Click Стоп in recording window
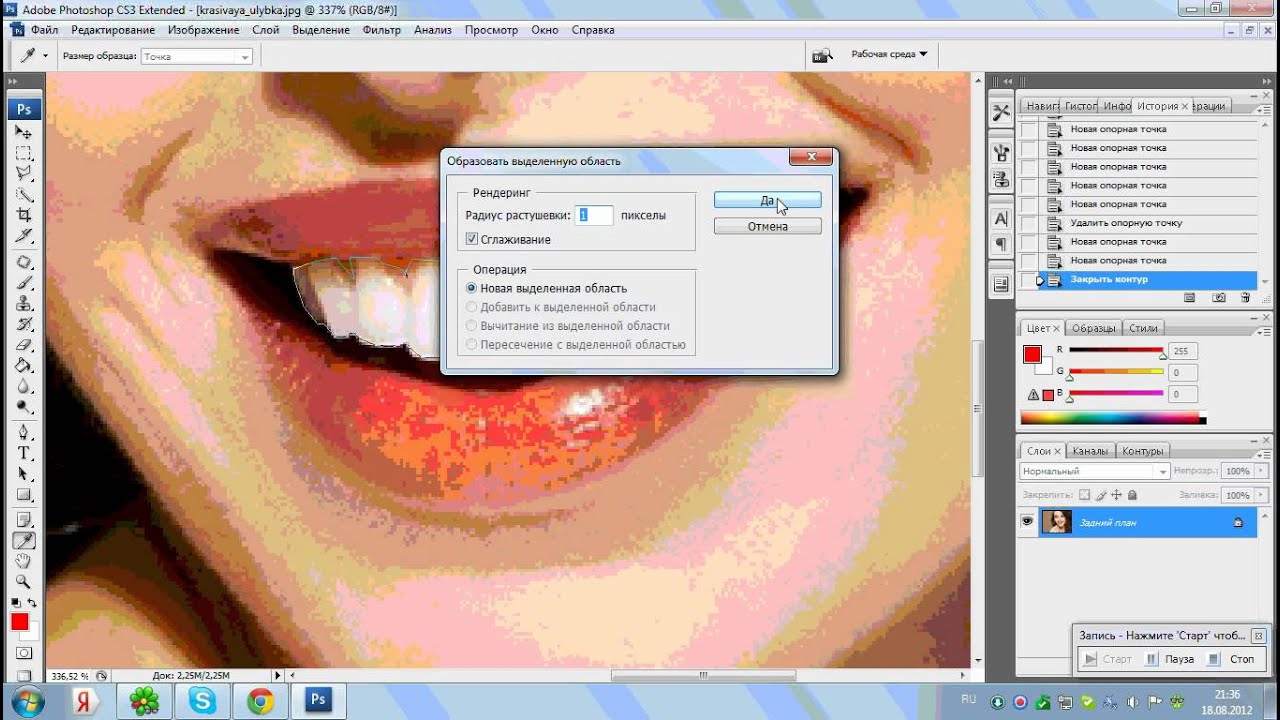This screenshot has height=720, width=1280. (1232, 659)
